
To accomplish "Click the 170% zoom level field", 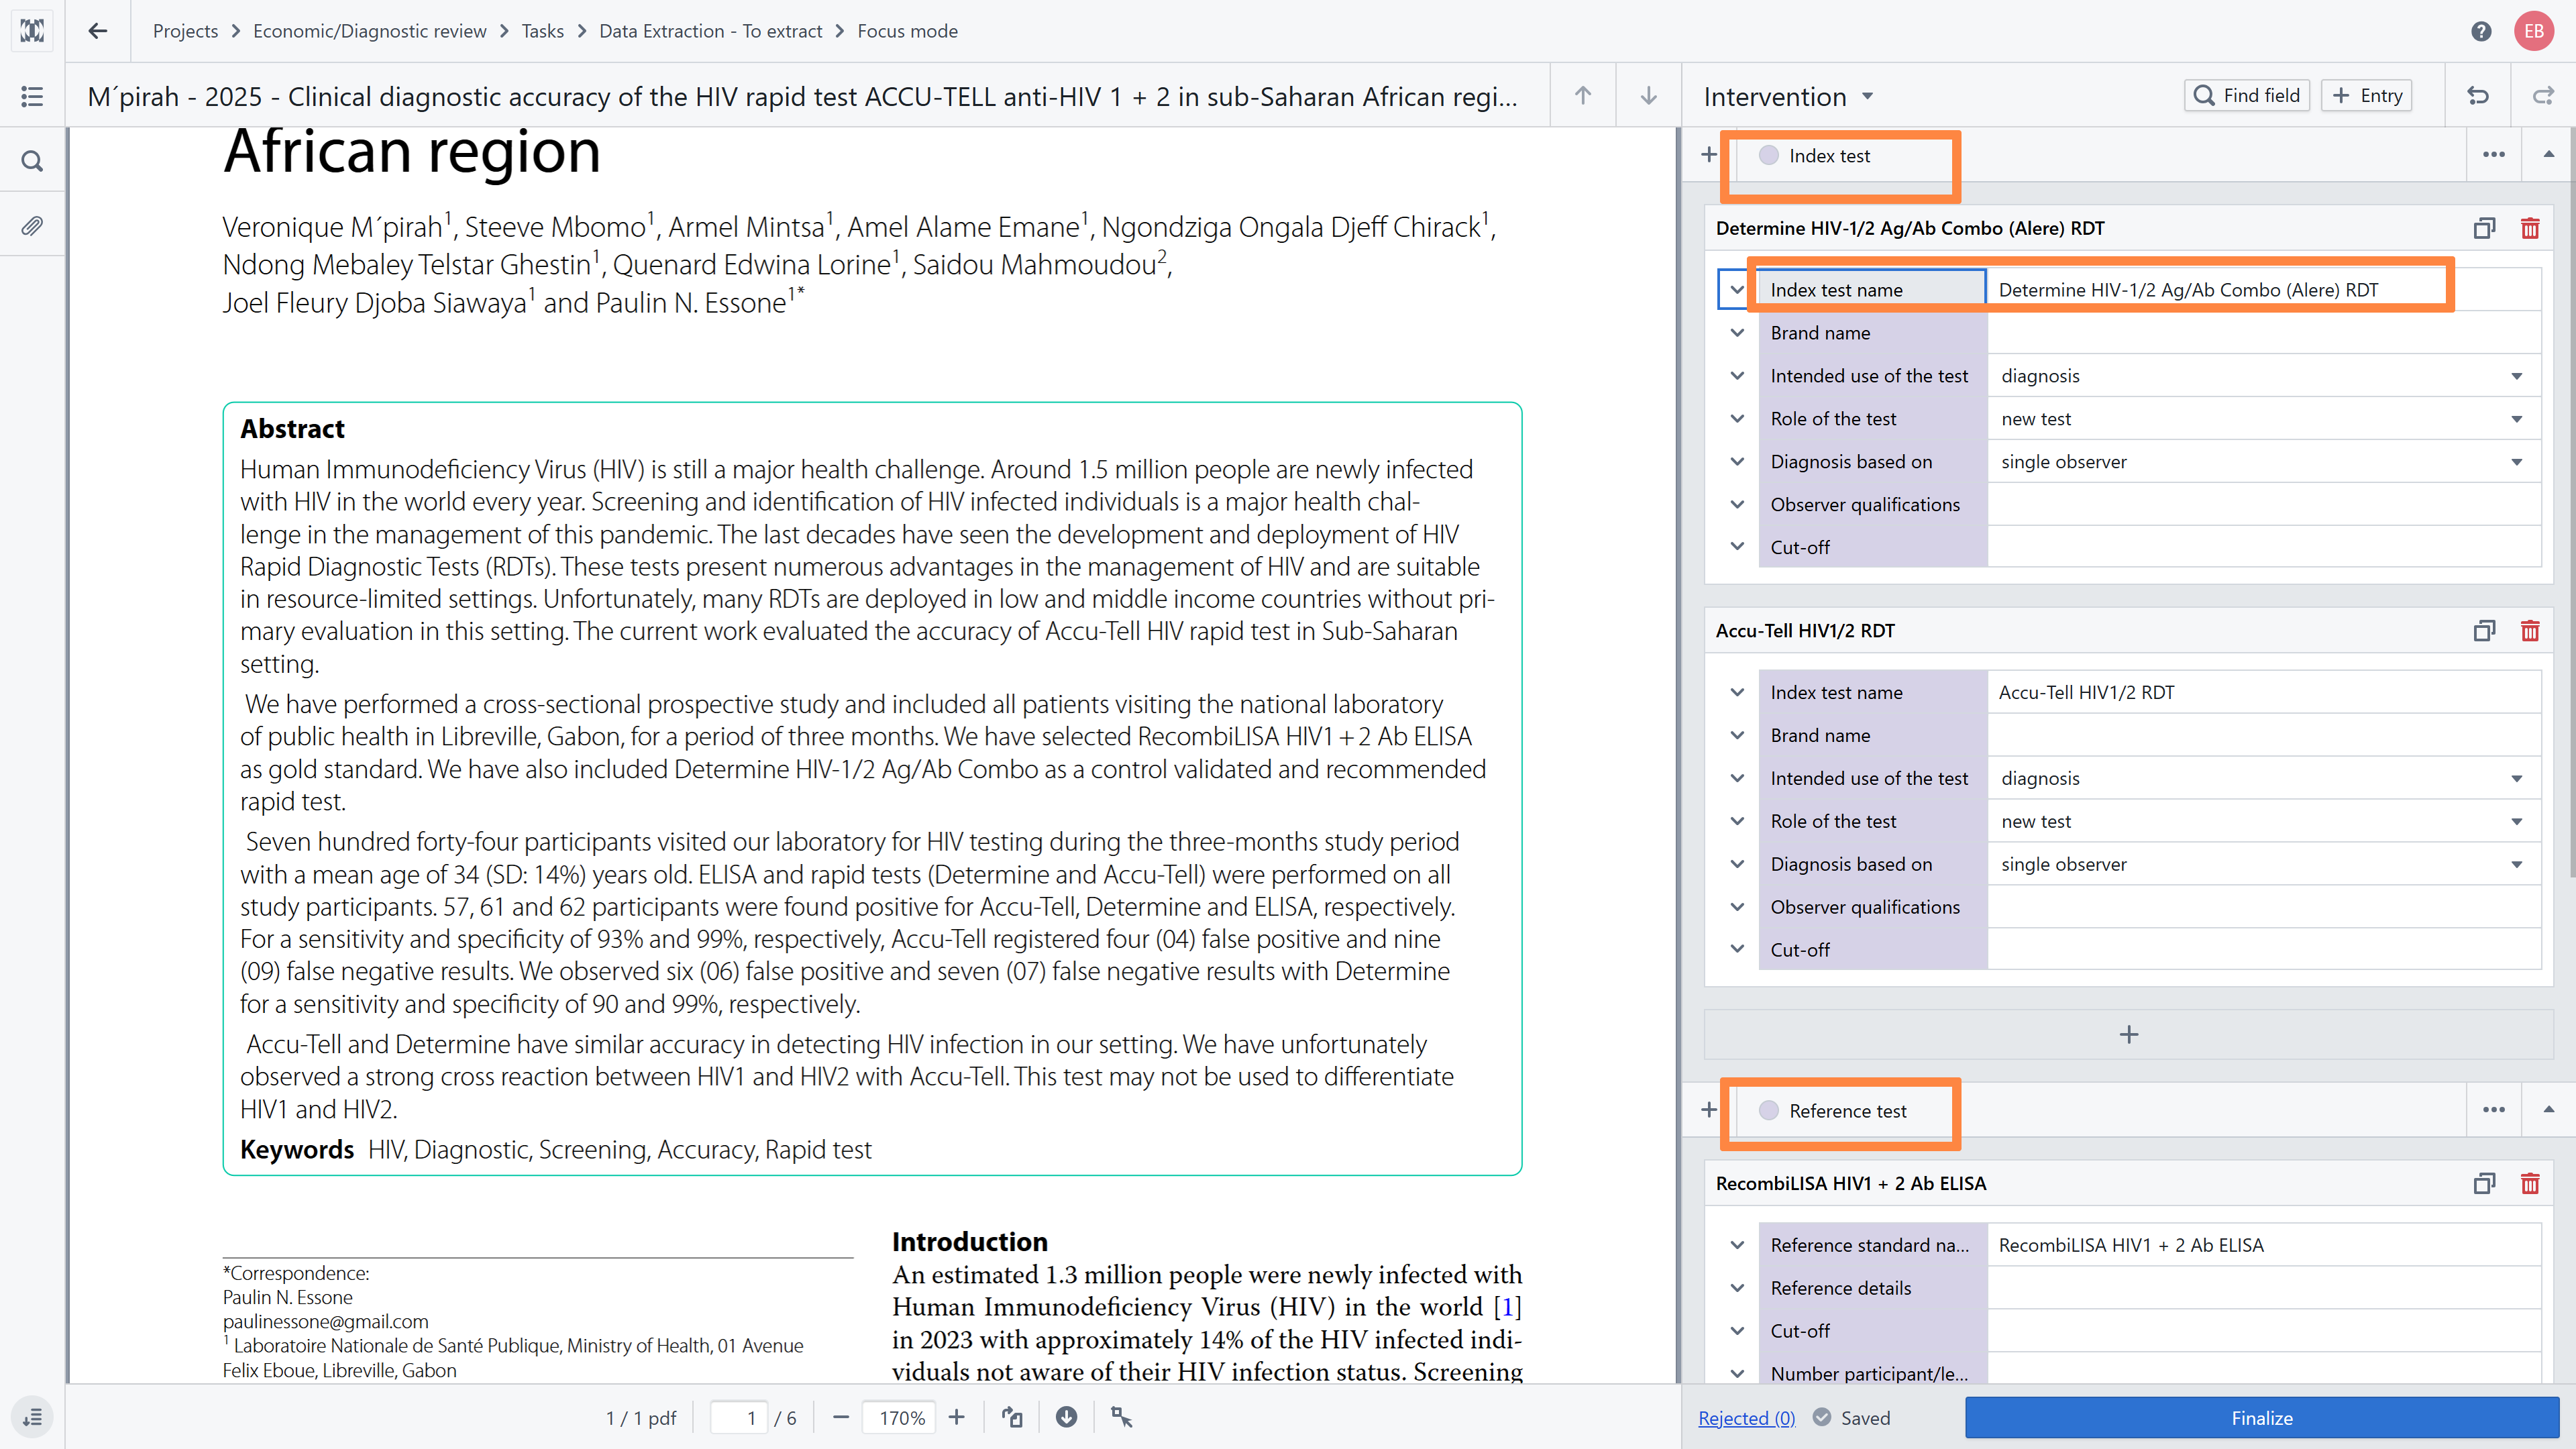I will coord(900,1418).
